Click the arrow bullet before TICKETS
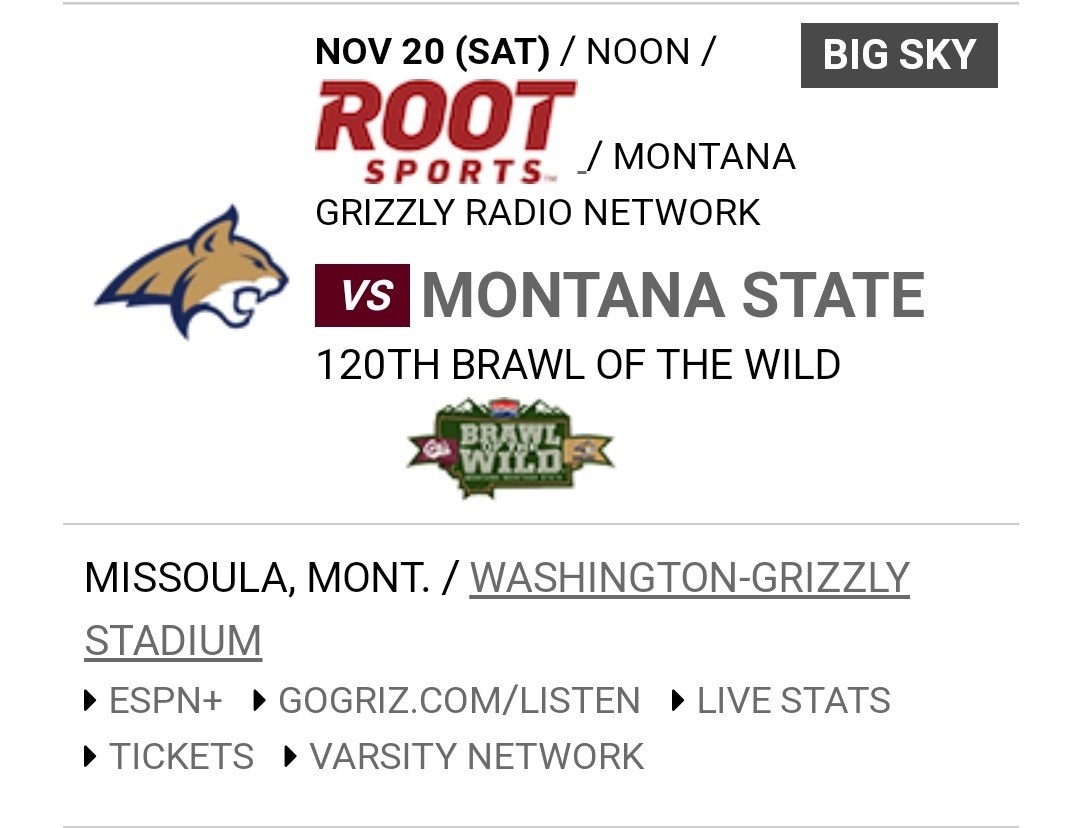Screen dimensions: 1080x828 [x=92, y=757]
